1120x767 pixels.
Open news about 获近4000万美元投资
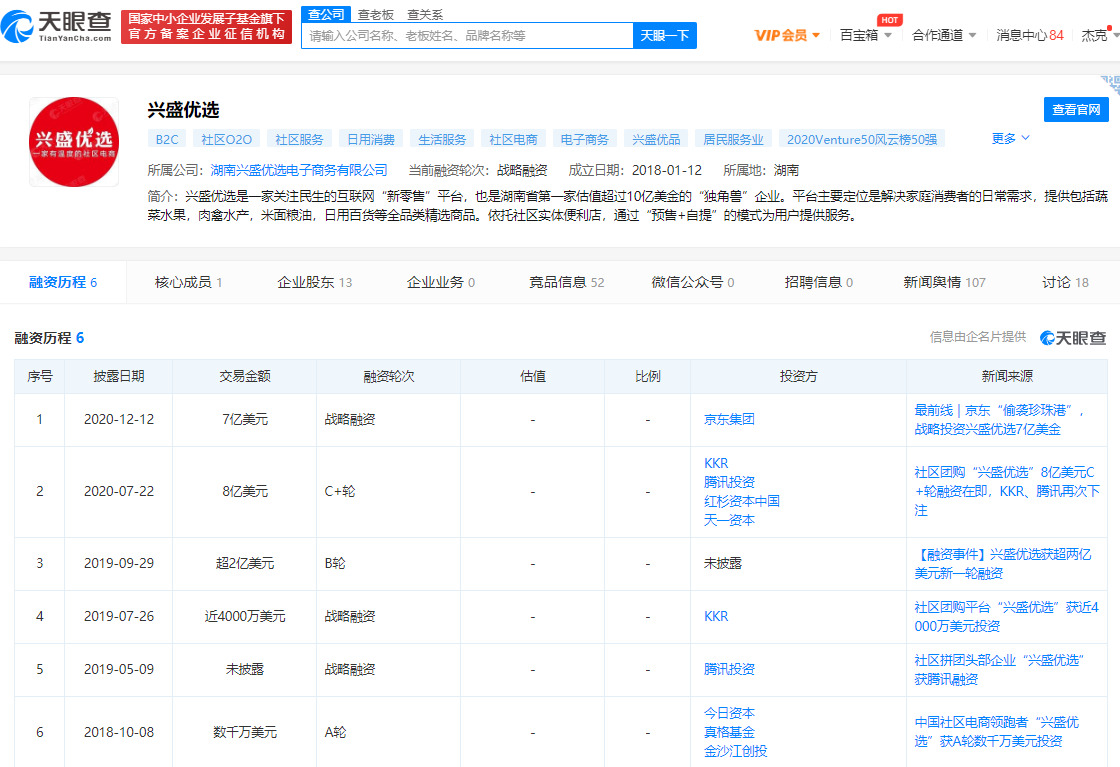click(x=1006, y=616)
